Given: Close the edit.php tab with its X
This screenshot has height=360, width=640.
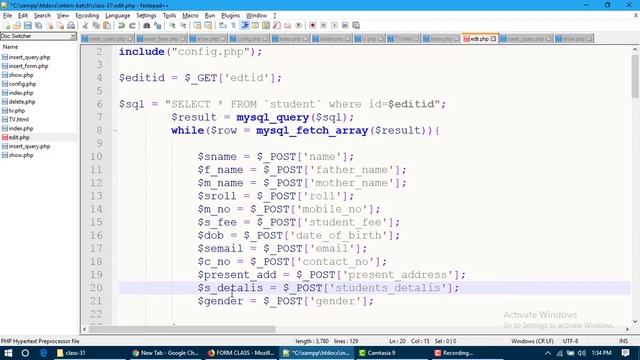Looking at the screenshot, I should [x=493, y=39].
